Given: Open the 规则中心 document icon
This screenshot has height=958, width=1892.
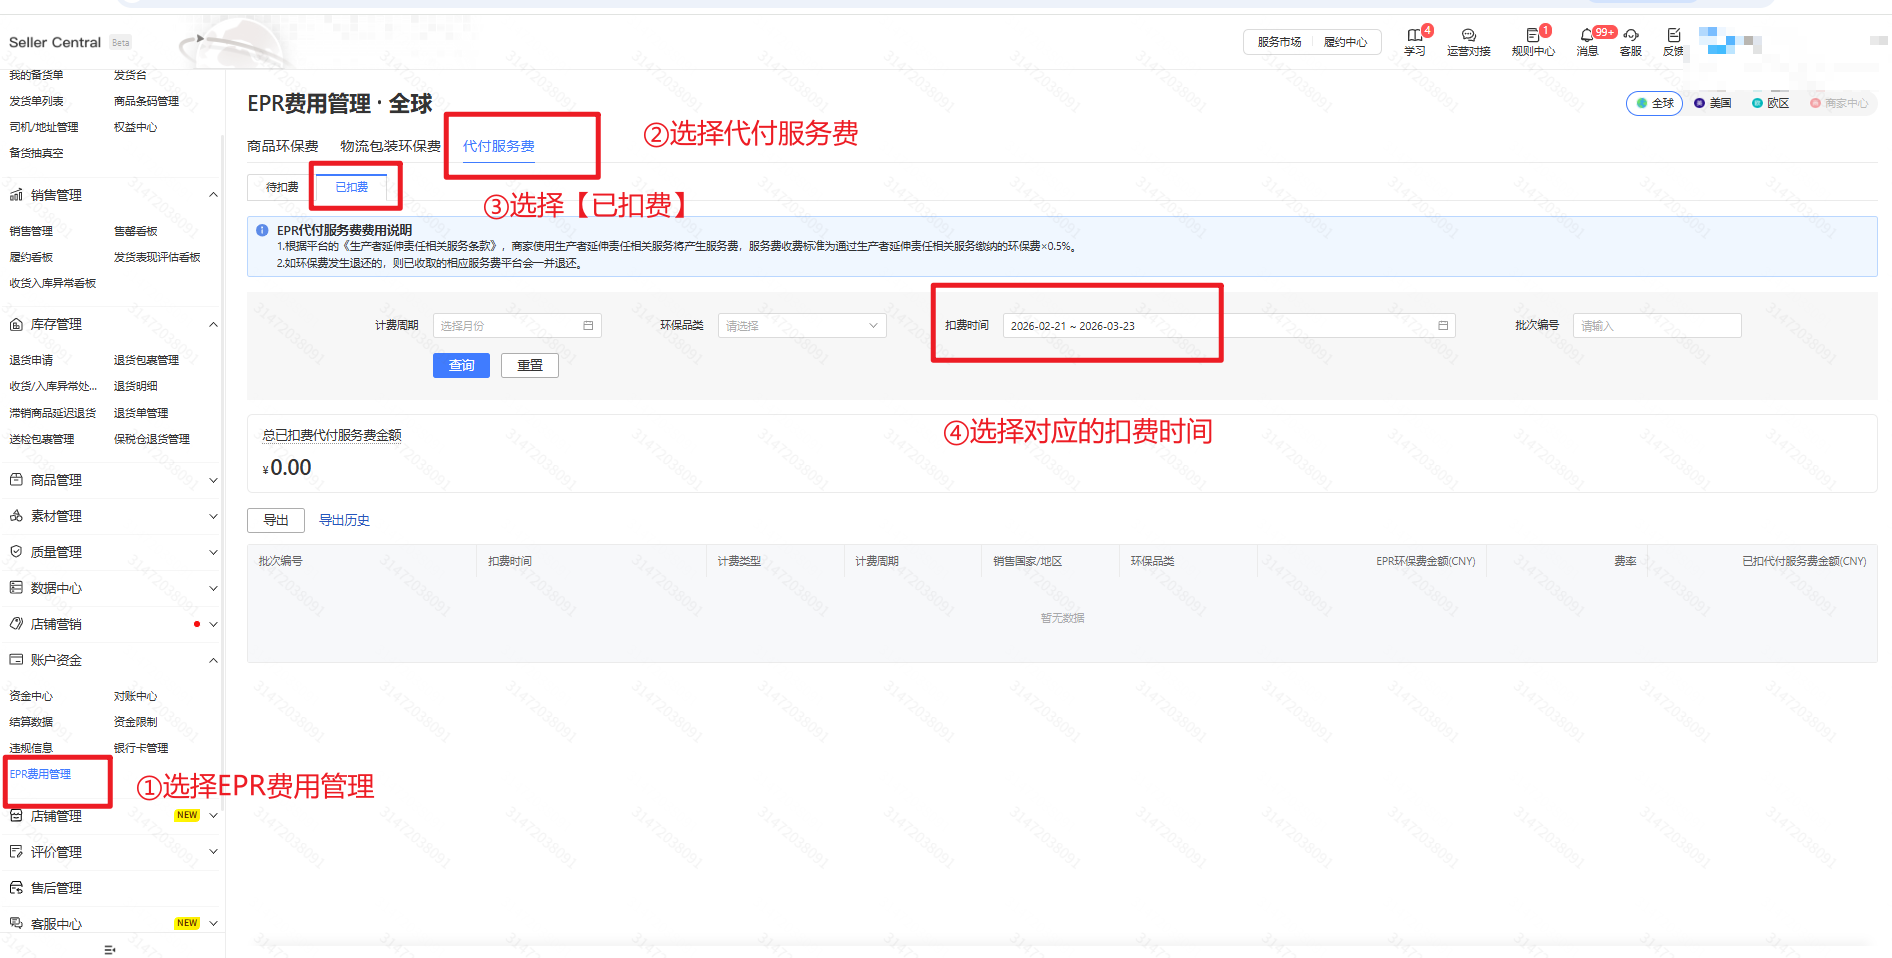Looking at the screenshot, I should point(1532,36).
